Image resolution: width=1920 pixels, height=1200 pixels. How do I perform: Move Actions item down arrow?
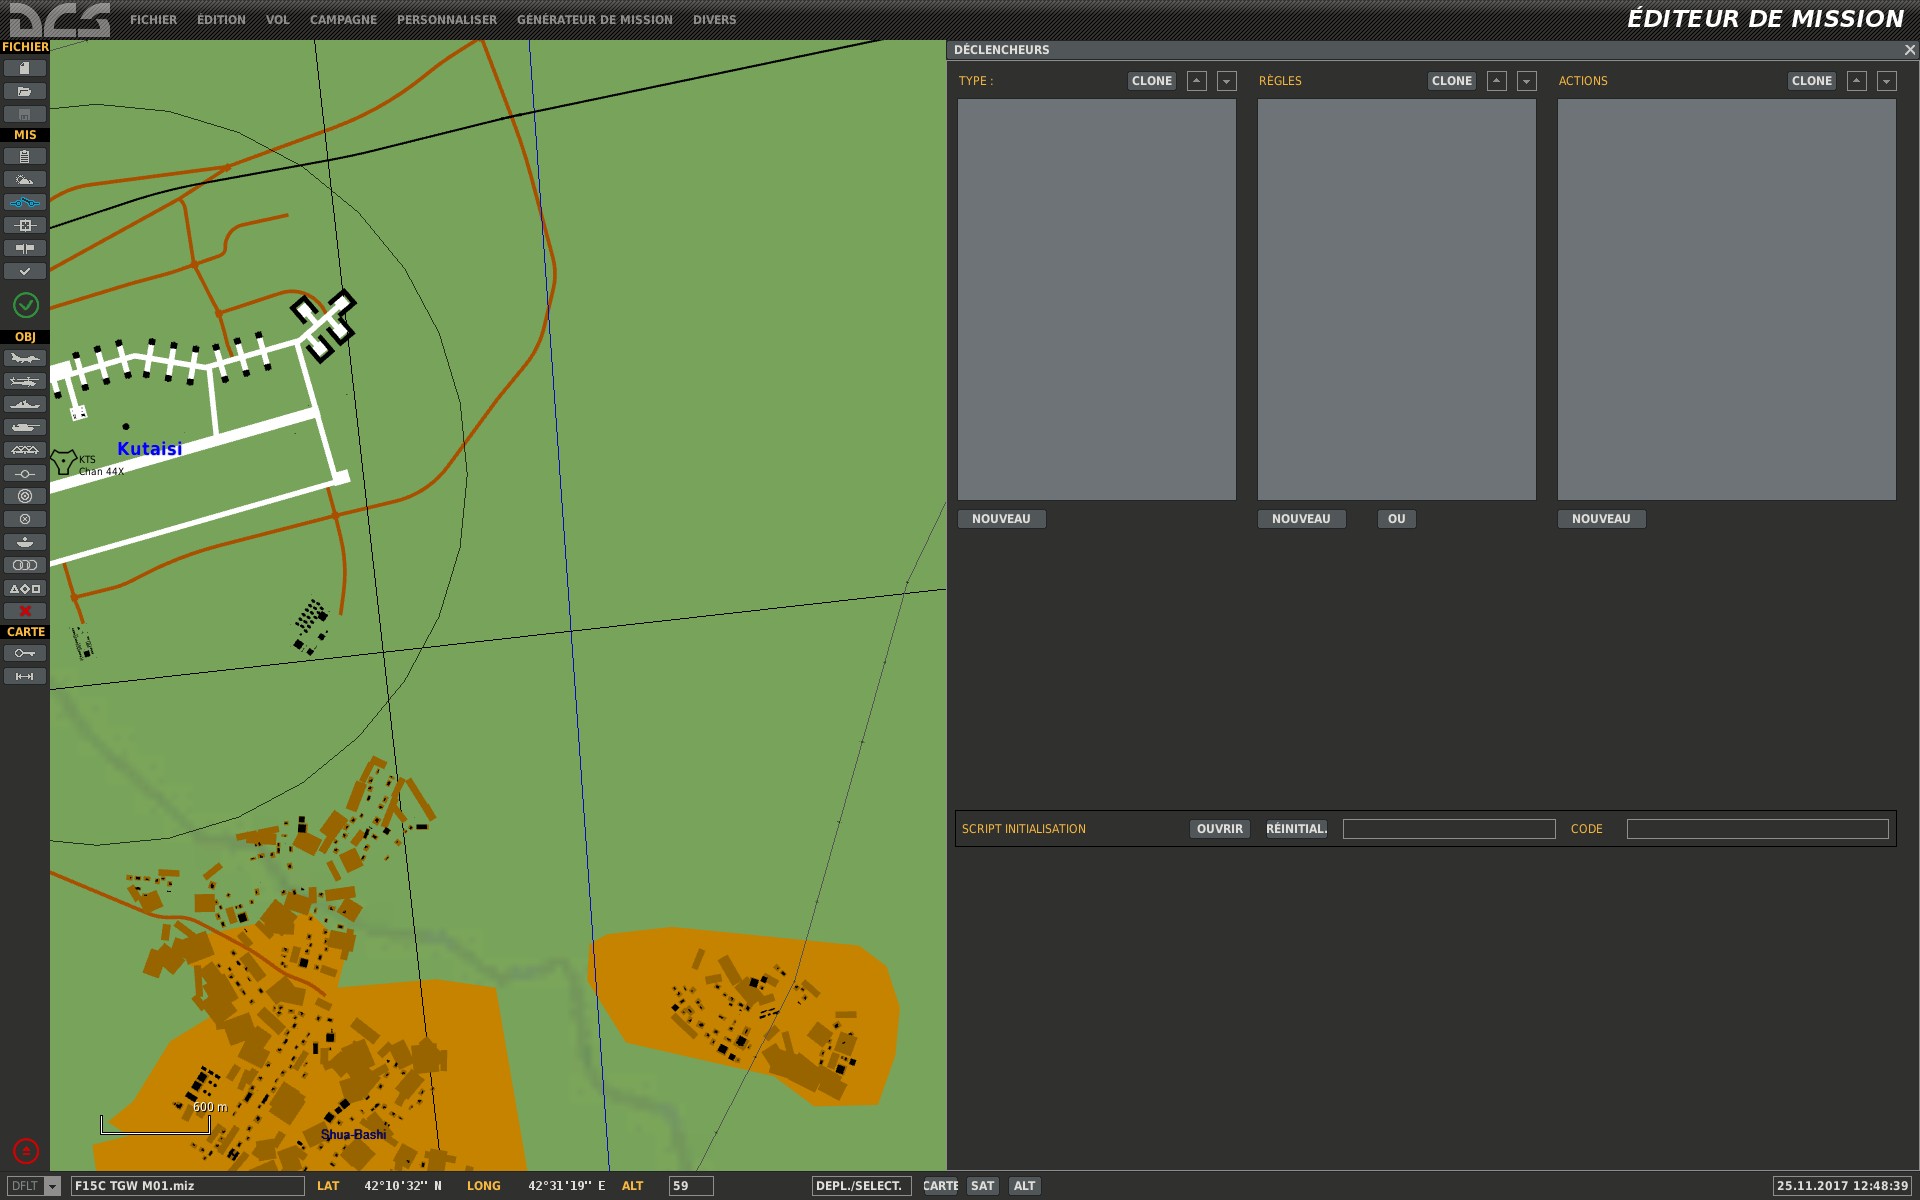click(1887, 81)
